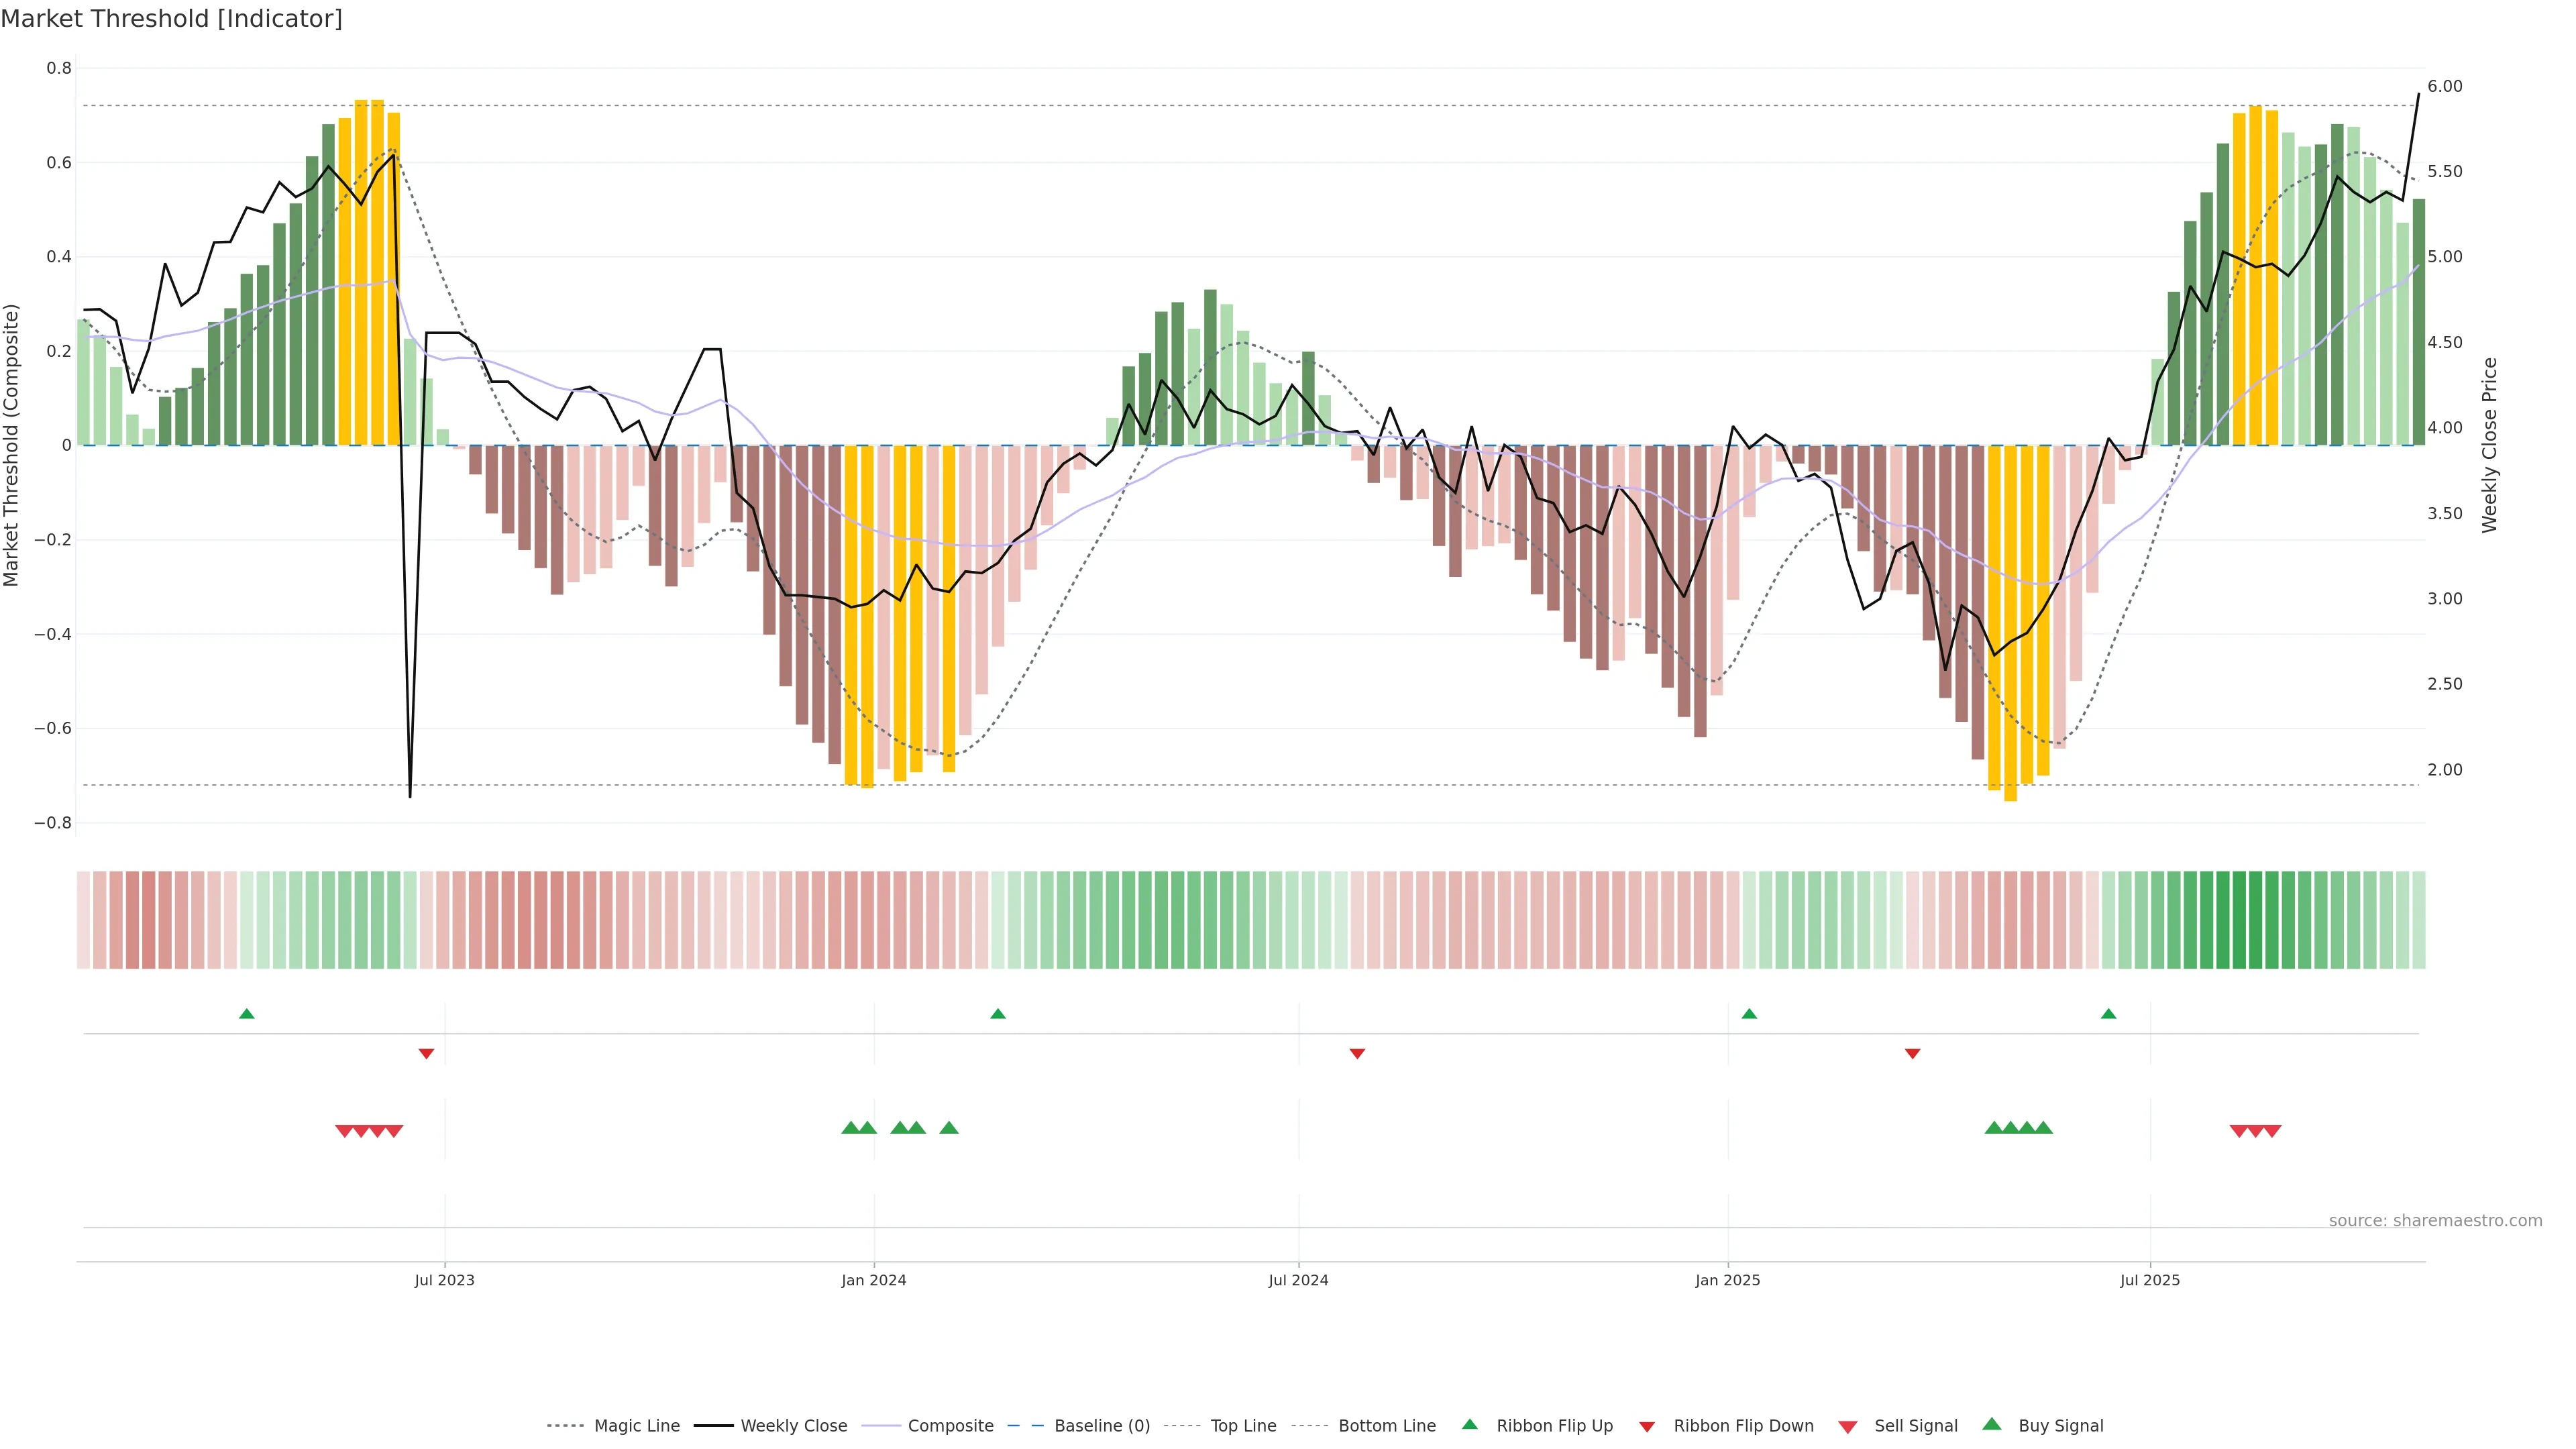
Task: Click the 6.00 price axis tick label
Action: click(x=2444, y=86)
